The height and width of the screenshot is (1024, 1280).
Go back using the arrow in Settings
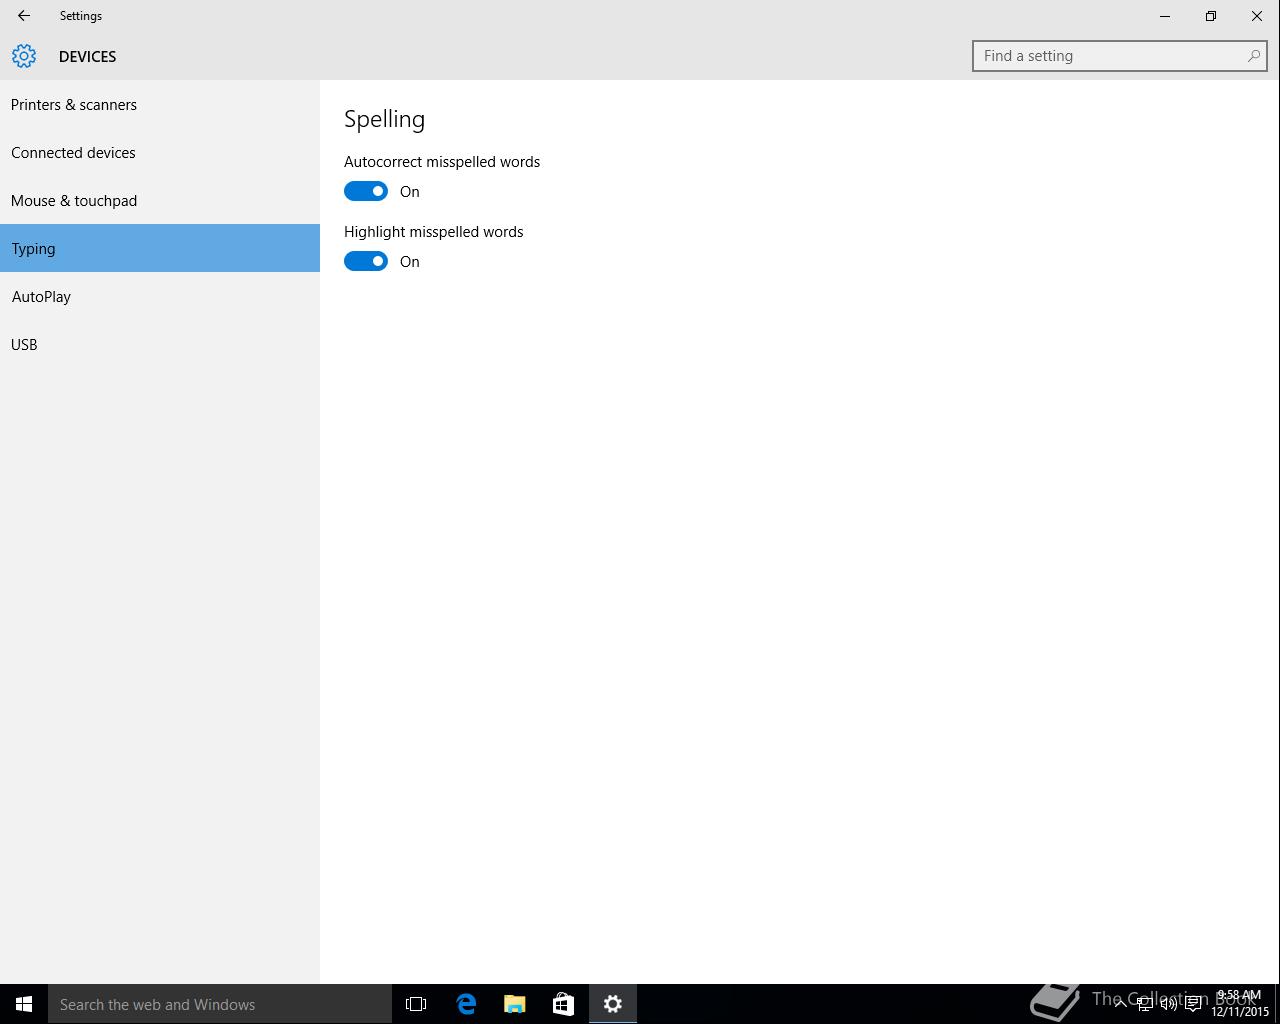click(x=24, y=16)
